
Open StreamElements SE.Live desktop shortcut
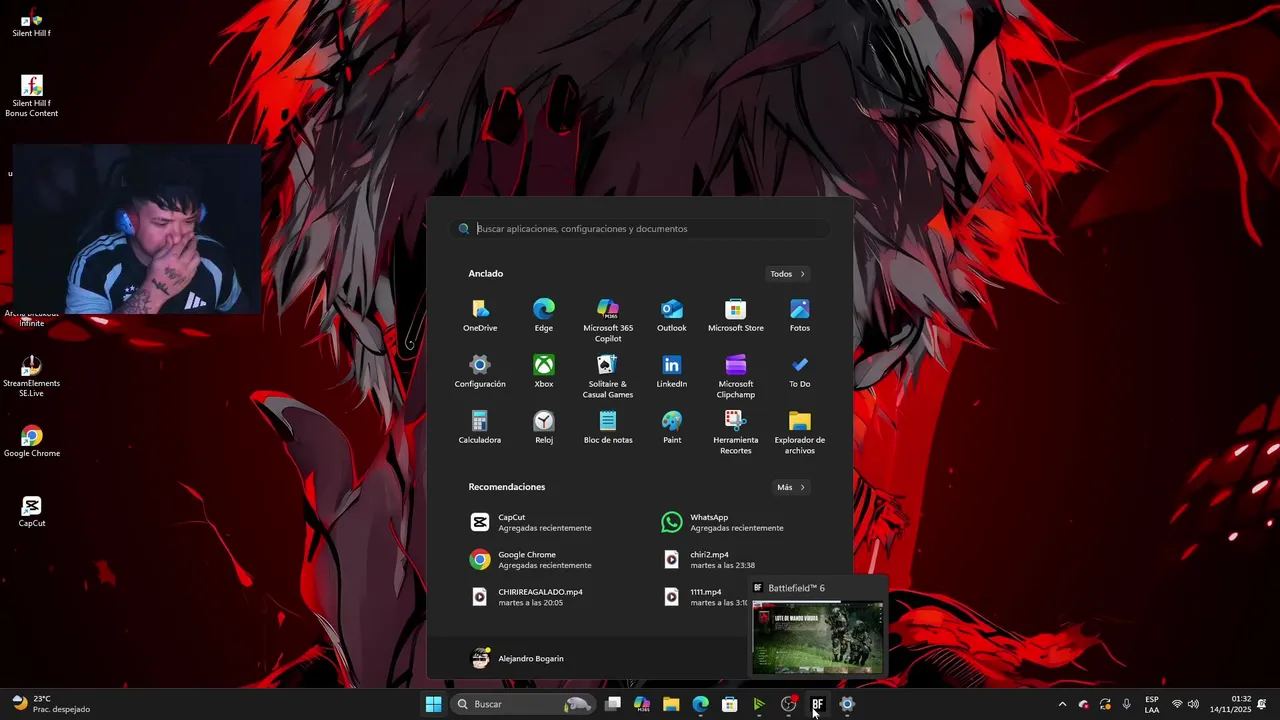click(32, 376)
